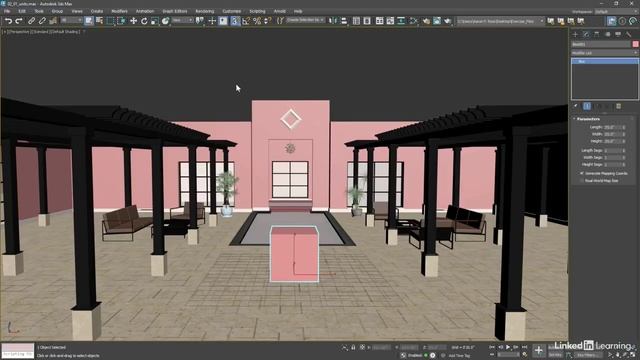Open the Modifiers menu
Screen dimensions: 640x360
pos(120,11)
